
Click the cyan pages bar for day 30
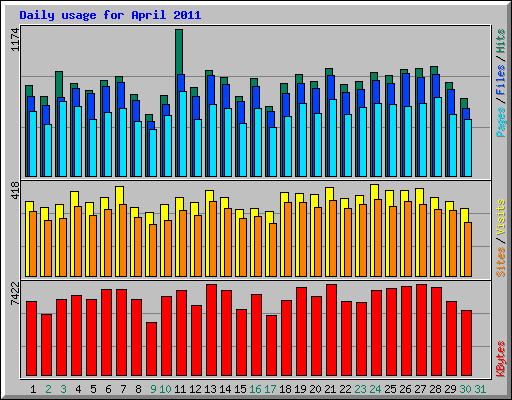click(468, 148)
